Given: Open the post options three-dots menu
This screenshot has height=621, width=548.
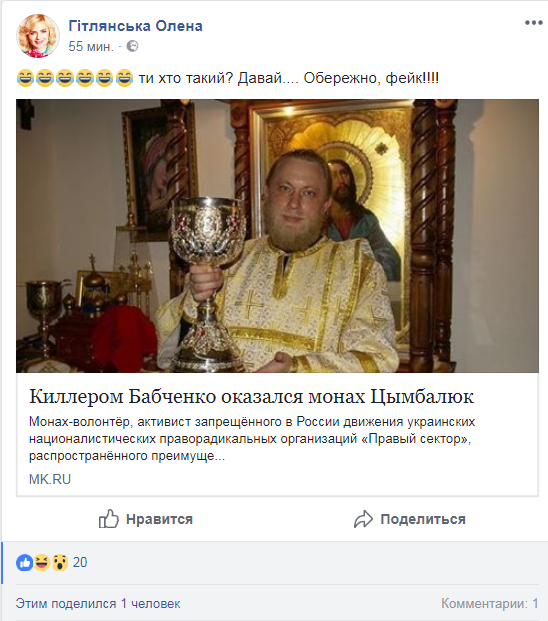Looking at the screenshot, I should [x=533, y=23].
